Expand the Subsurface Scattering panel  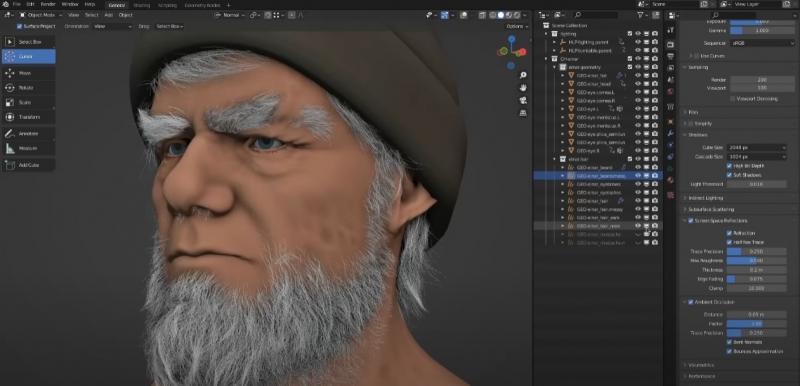click(711, 210)
